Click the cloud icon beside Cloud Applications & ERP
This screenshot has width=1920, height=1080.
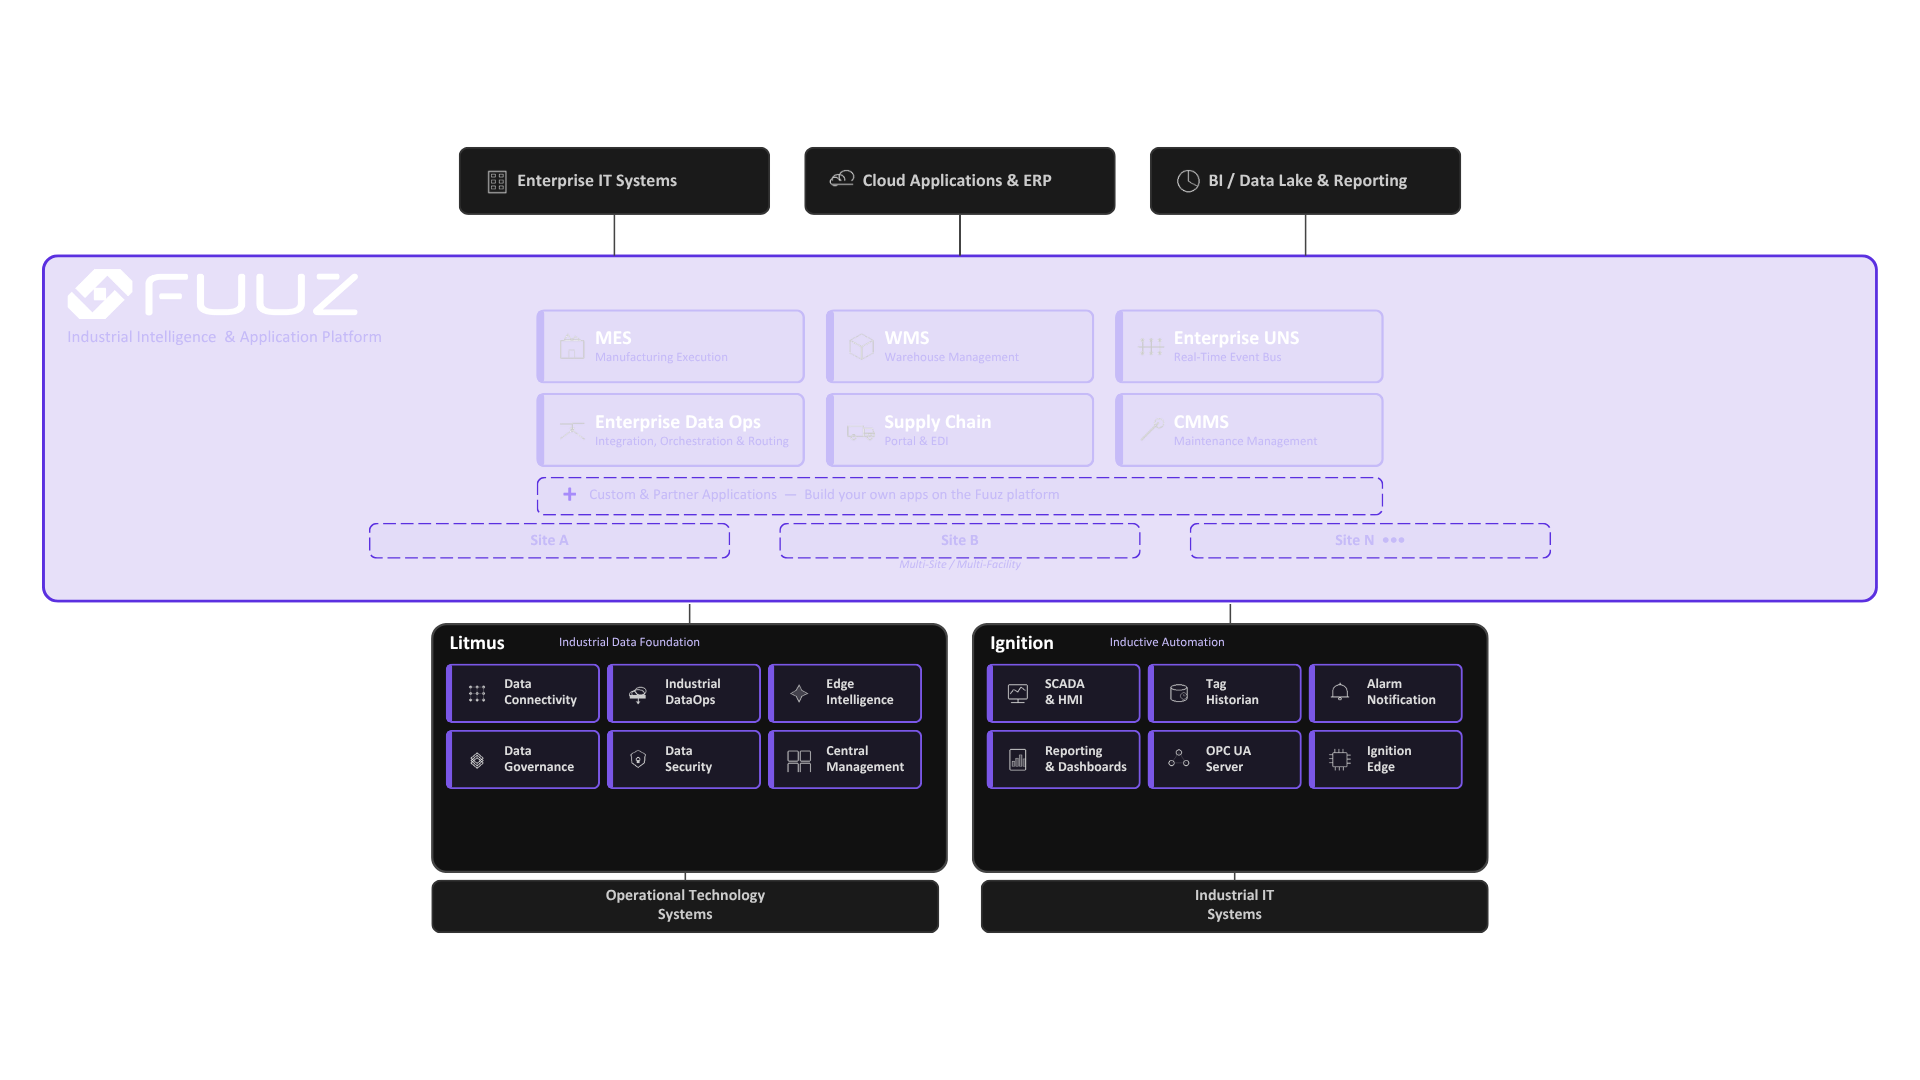coord(842,179)
